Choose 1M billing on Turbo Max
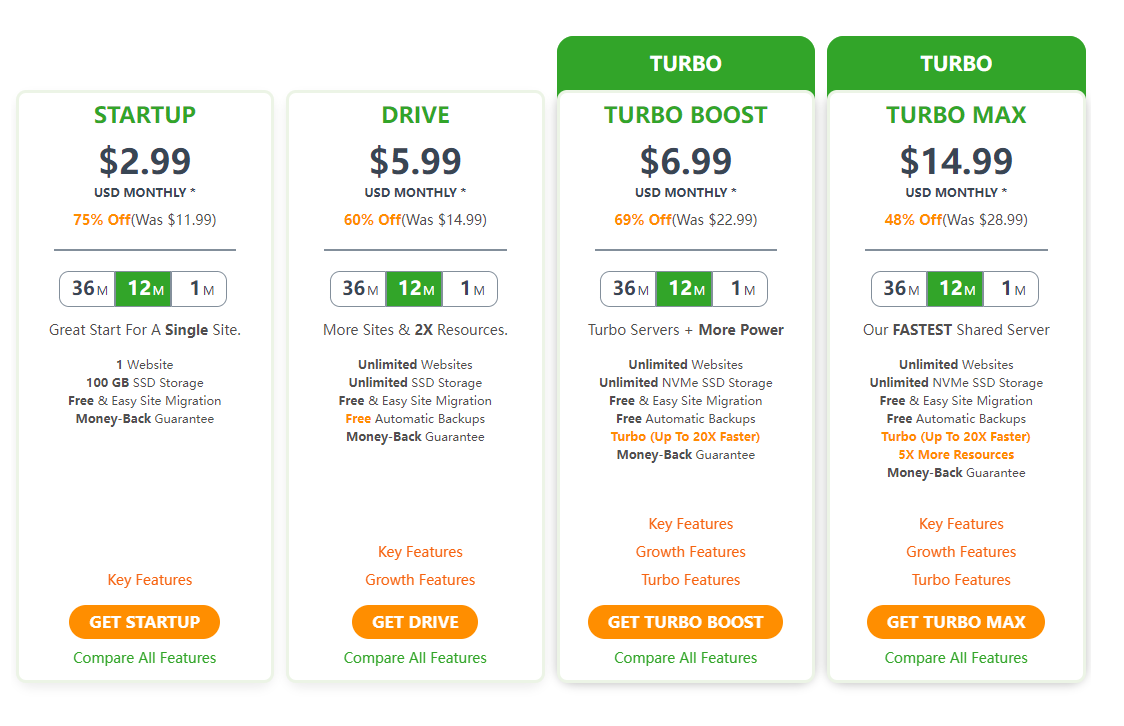 [1011, 289]
